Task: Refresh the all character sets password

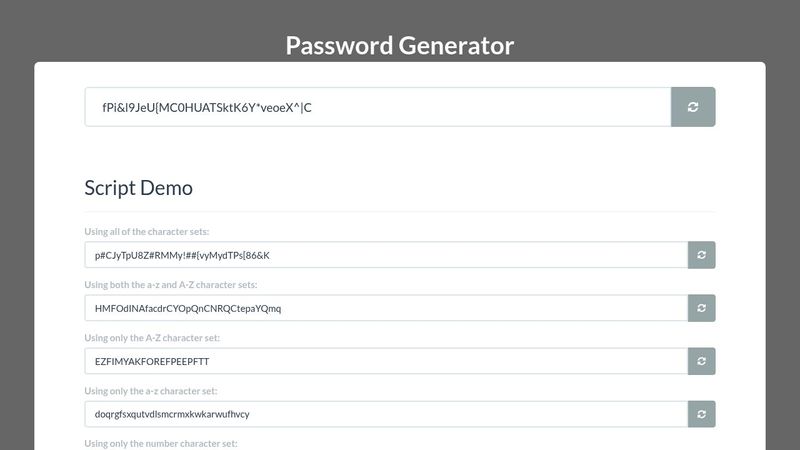Action: click(702, 255)
